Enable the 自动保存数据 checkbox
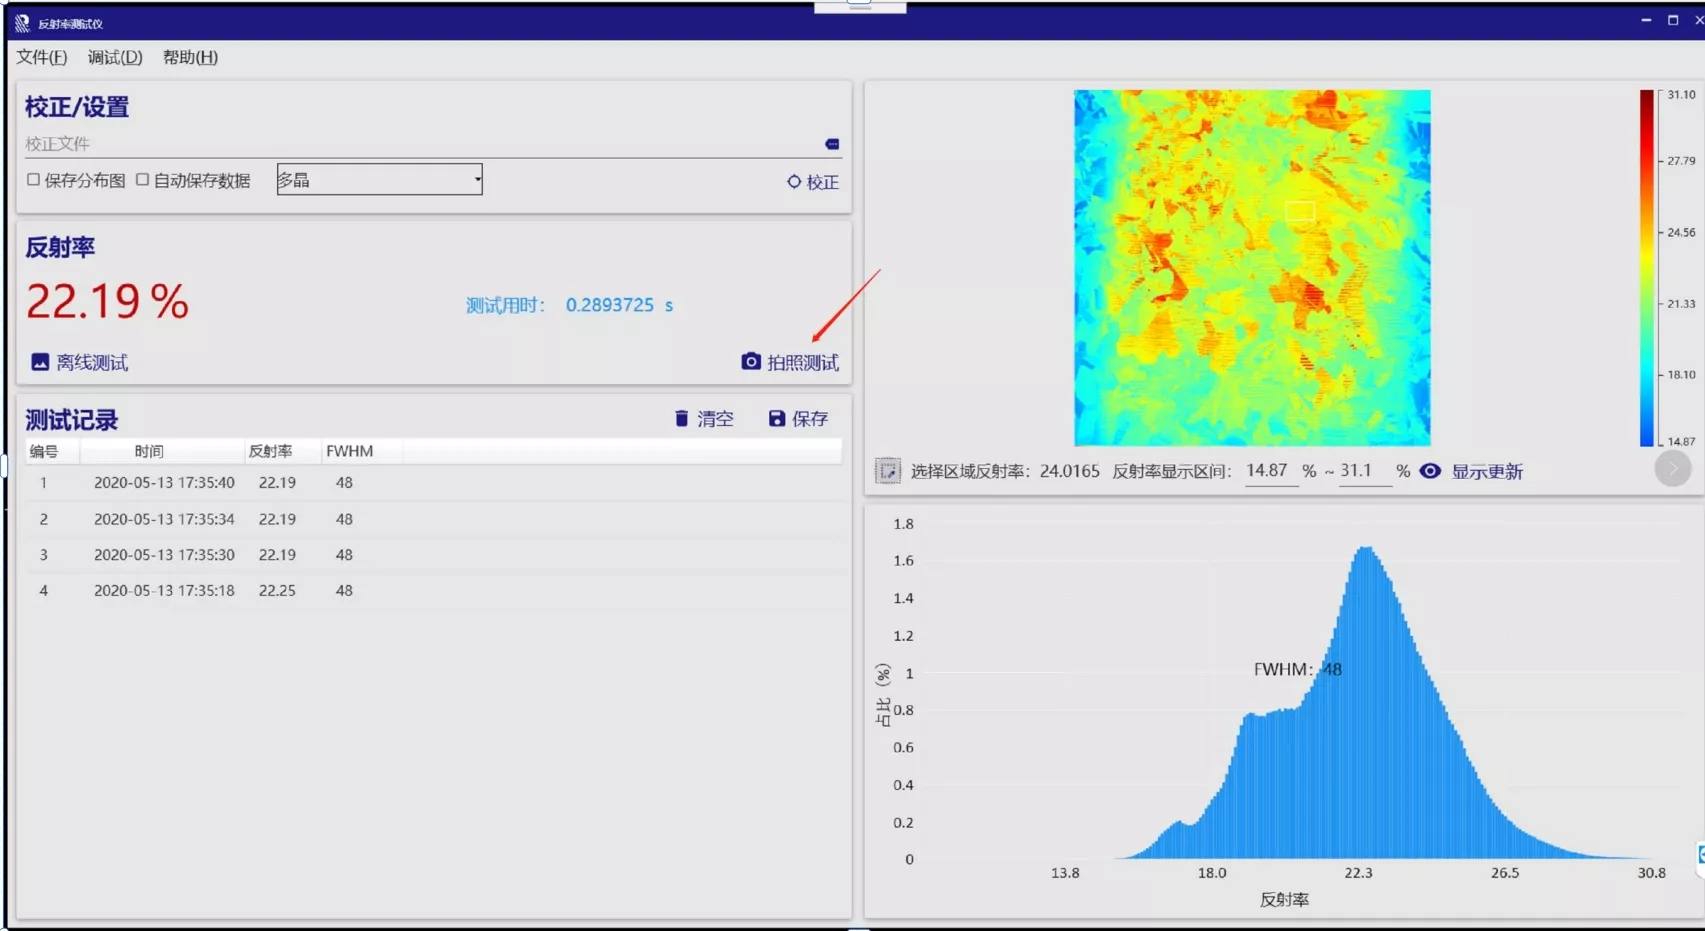 pos(142,180)
